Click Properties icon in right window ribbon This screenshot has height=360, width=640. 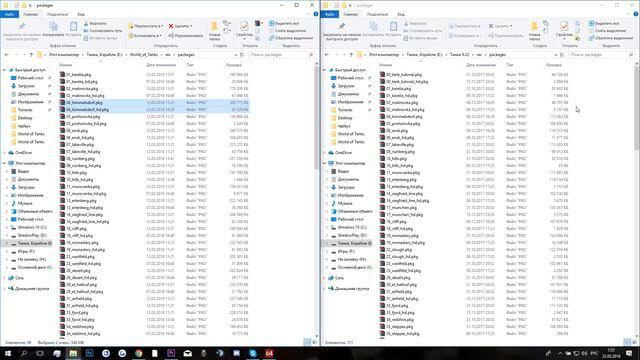[x=564, y=27]
